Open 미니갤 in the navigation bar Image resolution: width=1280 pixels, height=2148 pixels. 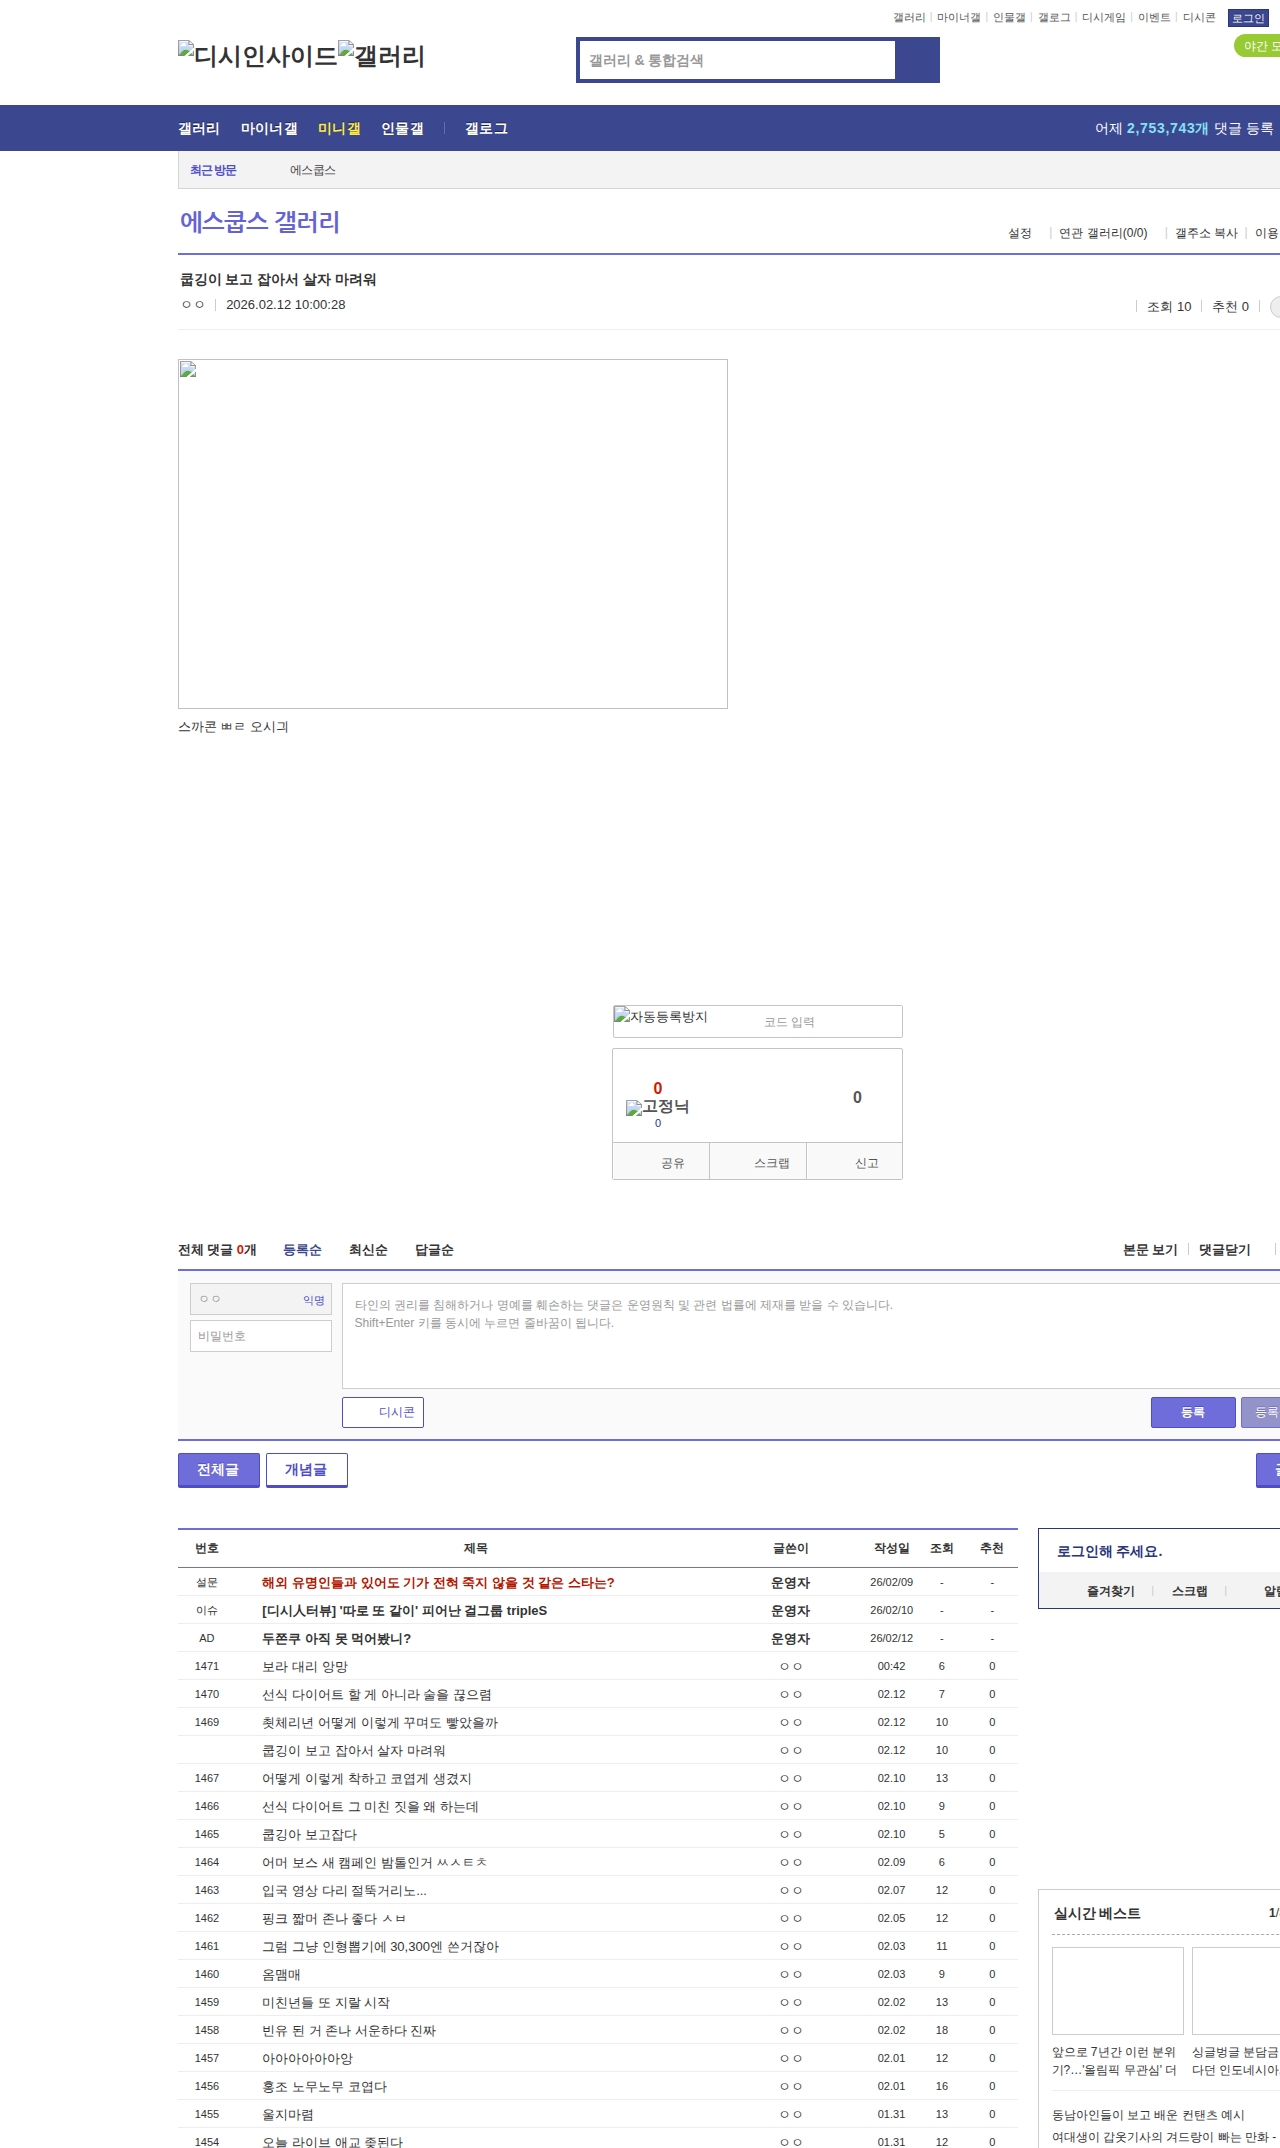(339, 129)
